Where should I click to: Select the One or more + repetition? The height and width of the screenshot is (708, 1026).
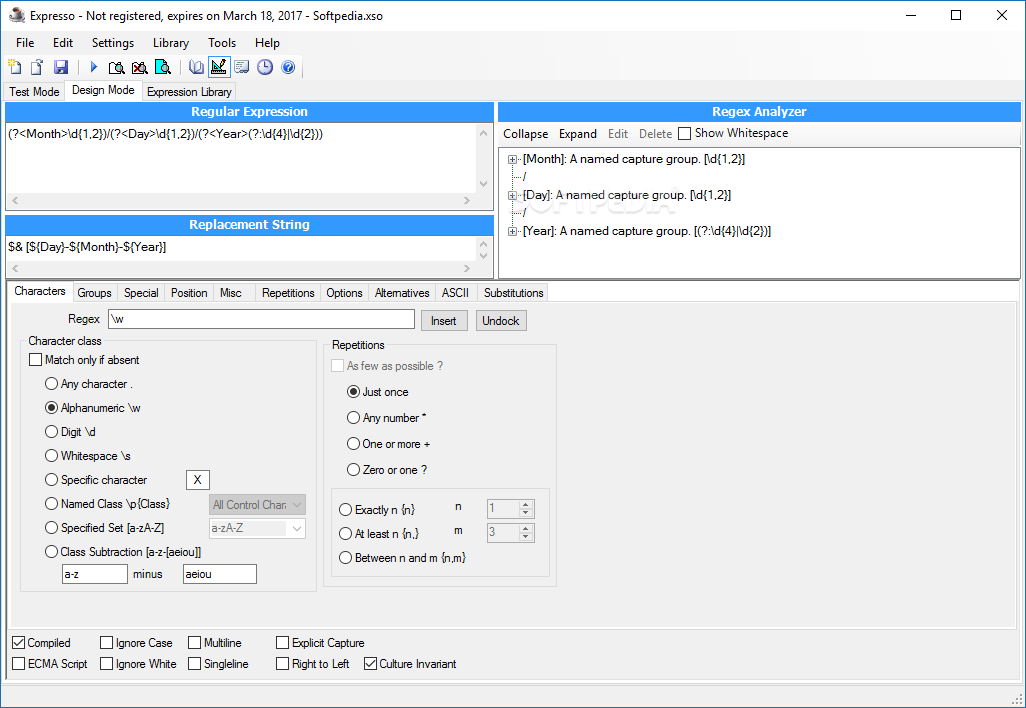[x=353, y=444]
